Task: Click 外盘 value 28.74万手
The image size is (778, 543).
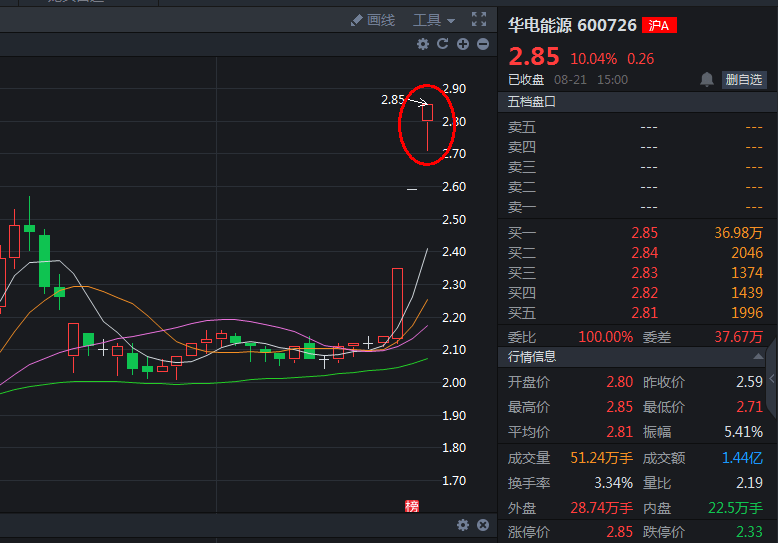Action: 601,508
